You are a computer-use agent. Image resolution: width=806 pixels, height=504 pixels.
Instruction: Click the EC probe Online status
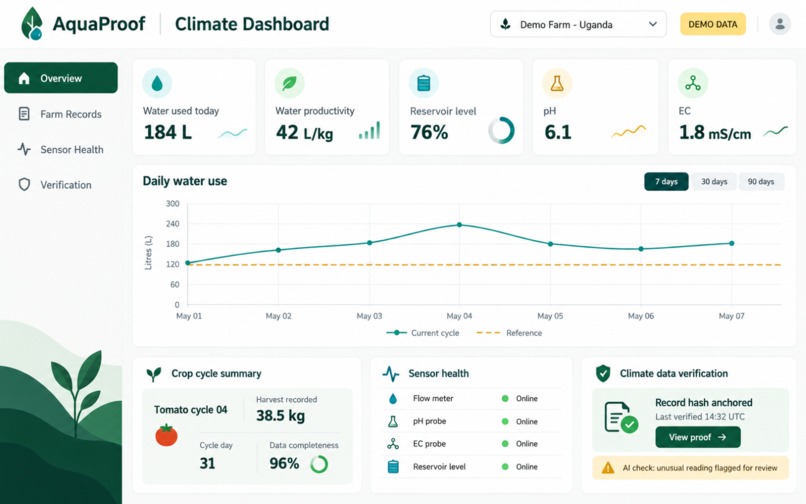click(x=520, y=444)
